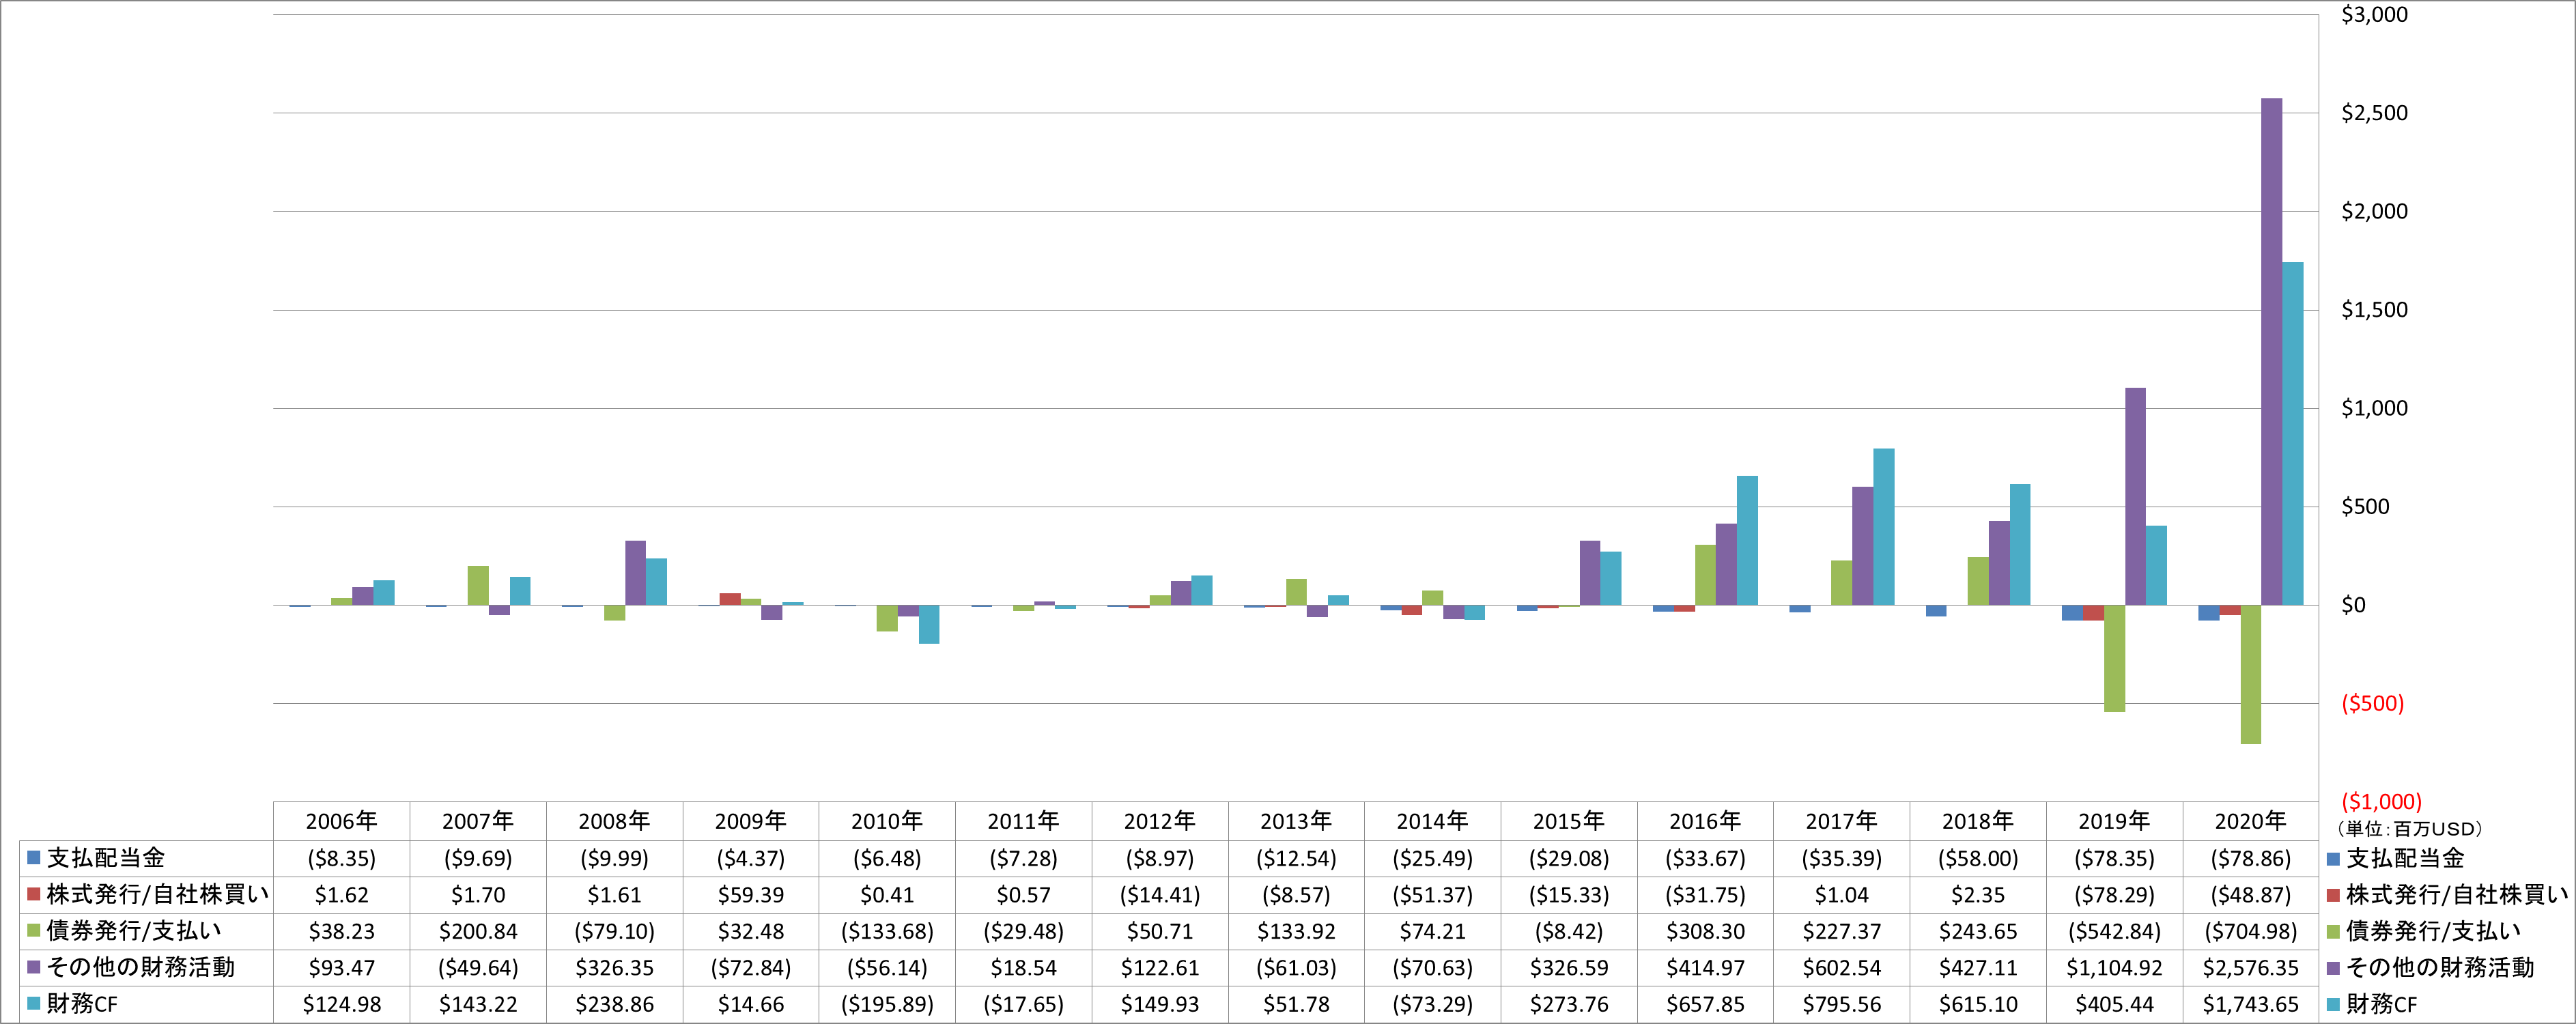2576x1024 pixels.
Task: Click the teal negative 2010年 財務CF bar
Action: (x=929, y=624)
